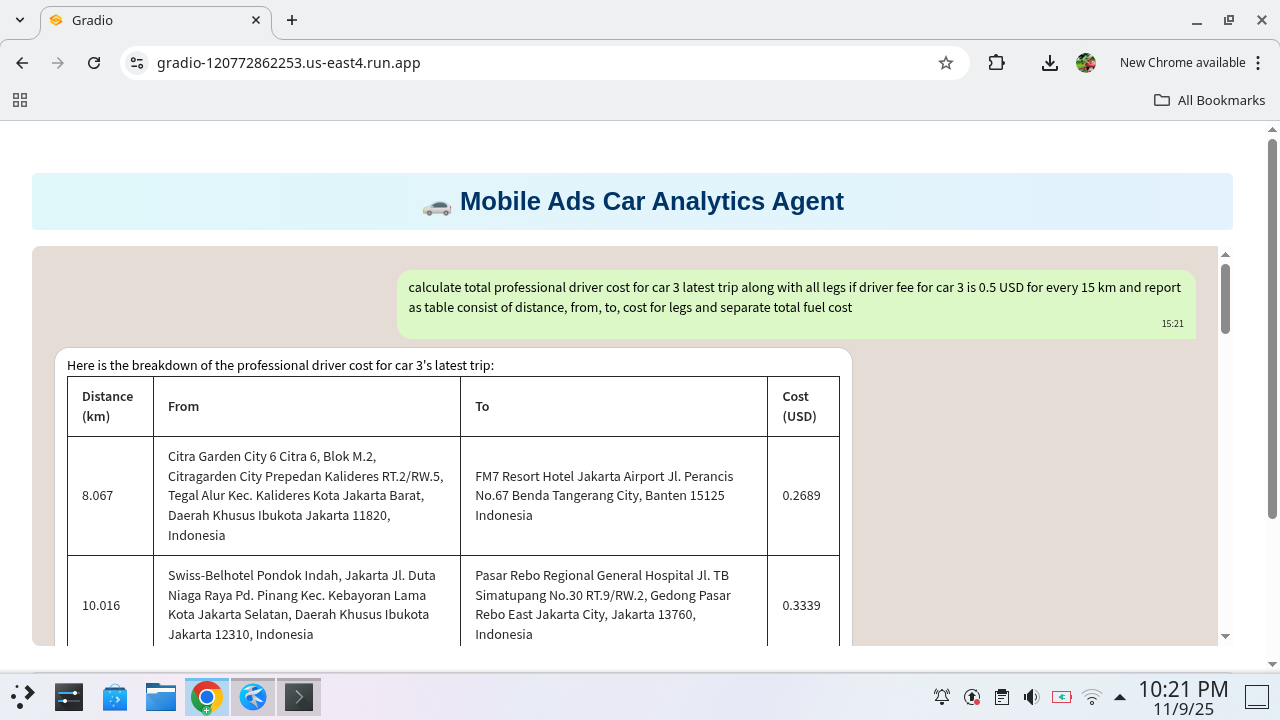Open Wi-Fi network tray icon

point(1092,697)
